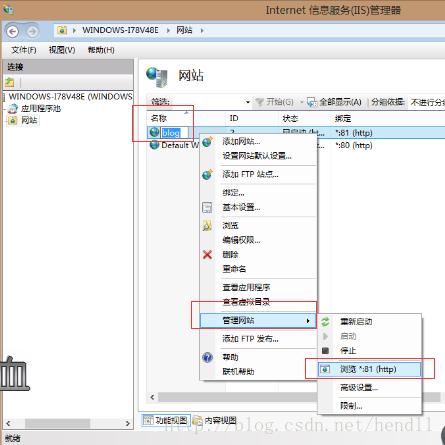Viewport: 445px width, 445px height.
Task: Open the 筛选 filter dropdown arrow
Action: [x=248, y=102]
